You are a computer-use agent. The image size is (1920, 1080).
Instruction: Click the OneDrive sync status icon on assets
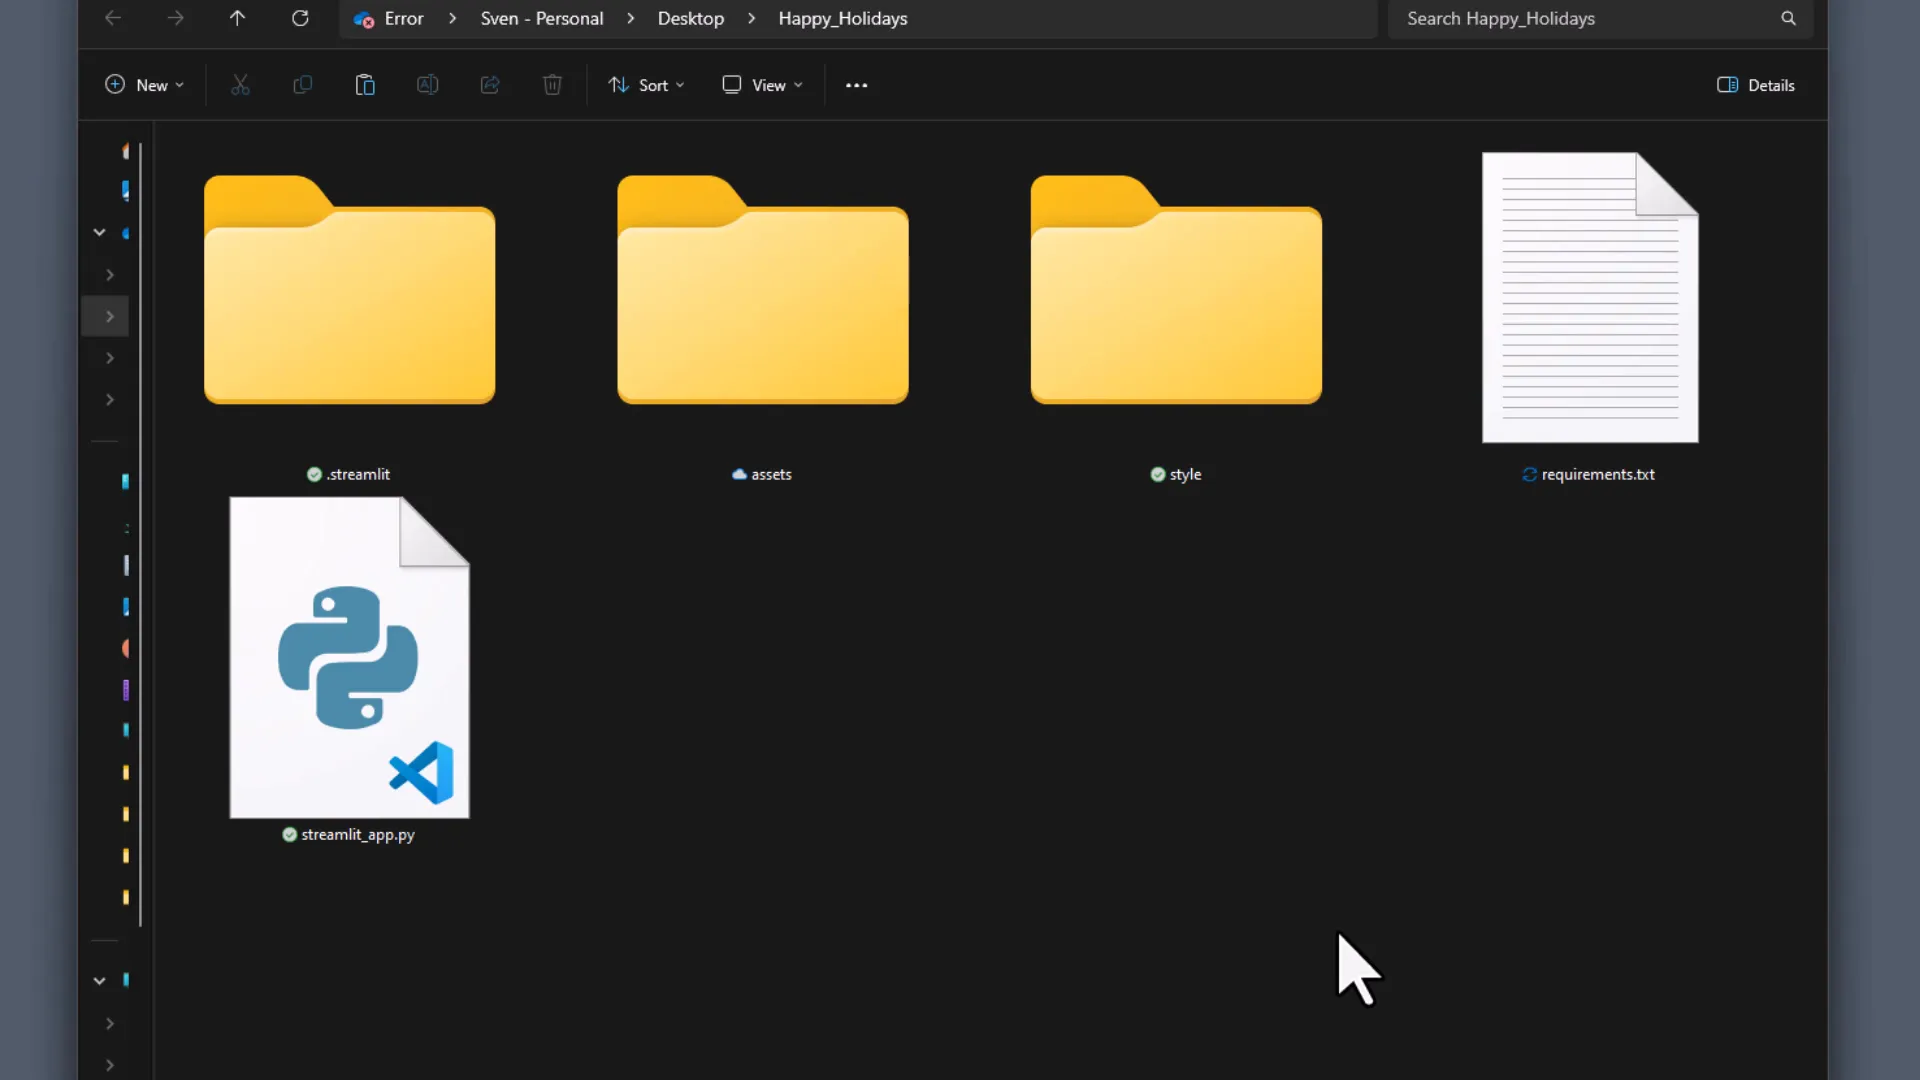(x=738, y=474)
